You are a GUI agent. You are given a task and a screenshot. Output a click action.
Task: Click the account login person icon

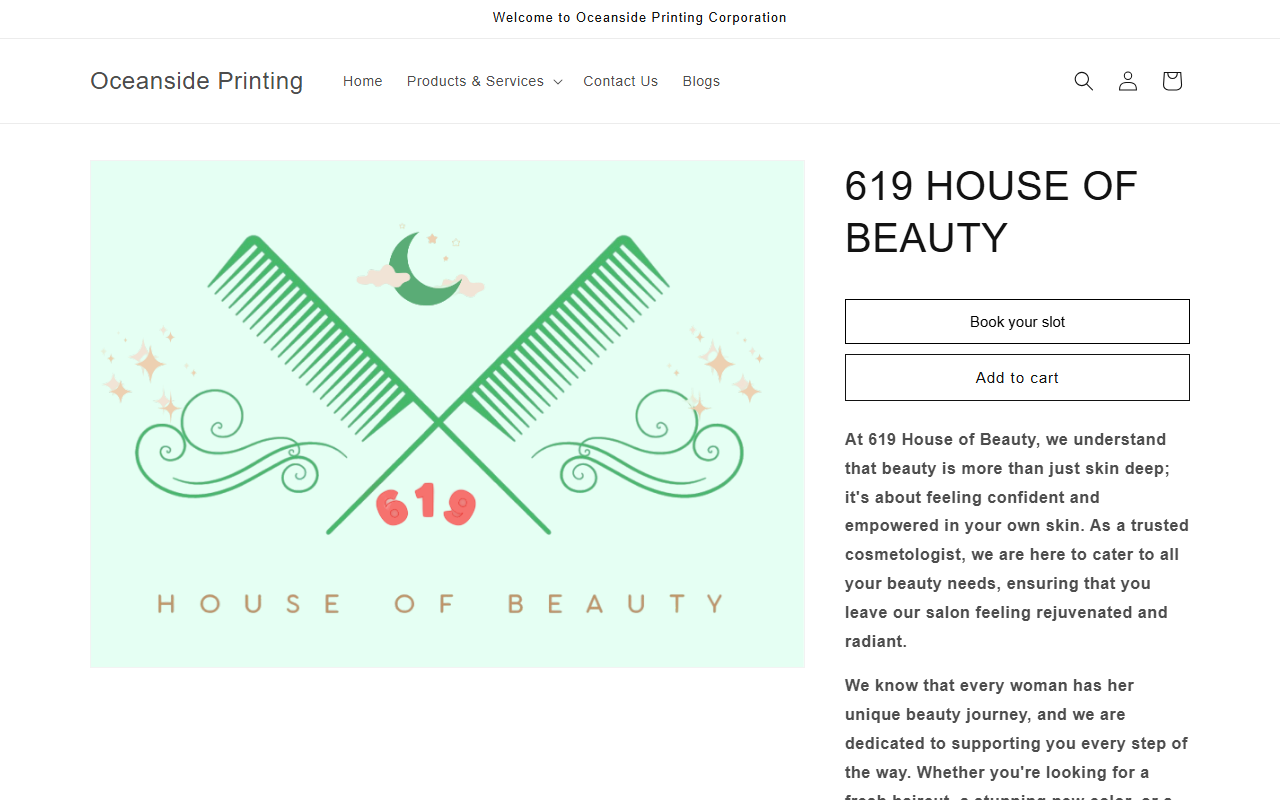(x=1128, y=81)
